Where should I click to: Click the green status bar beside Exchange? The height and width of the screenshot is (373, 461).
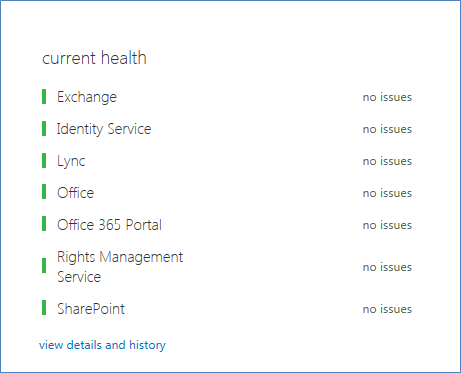tap(44, 97)
